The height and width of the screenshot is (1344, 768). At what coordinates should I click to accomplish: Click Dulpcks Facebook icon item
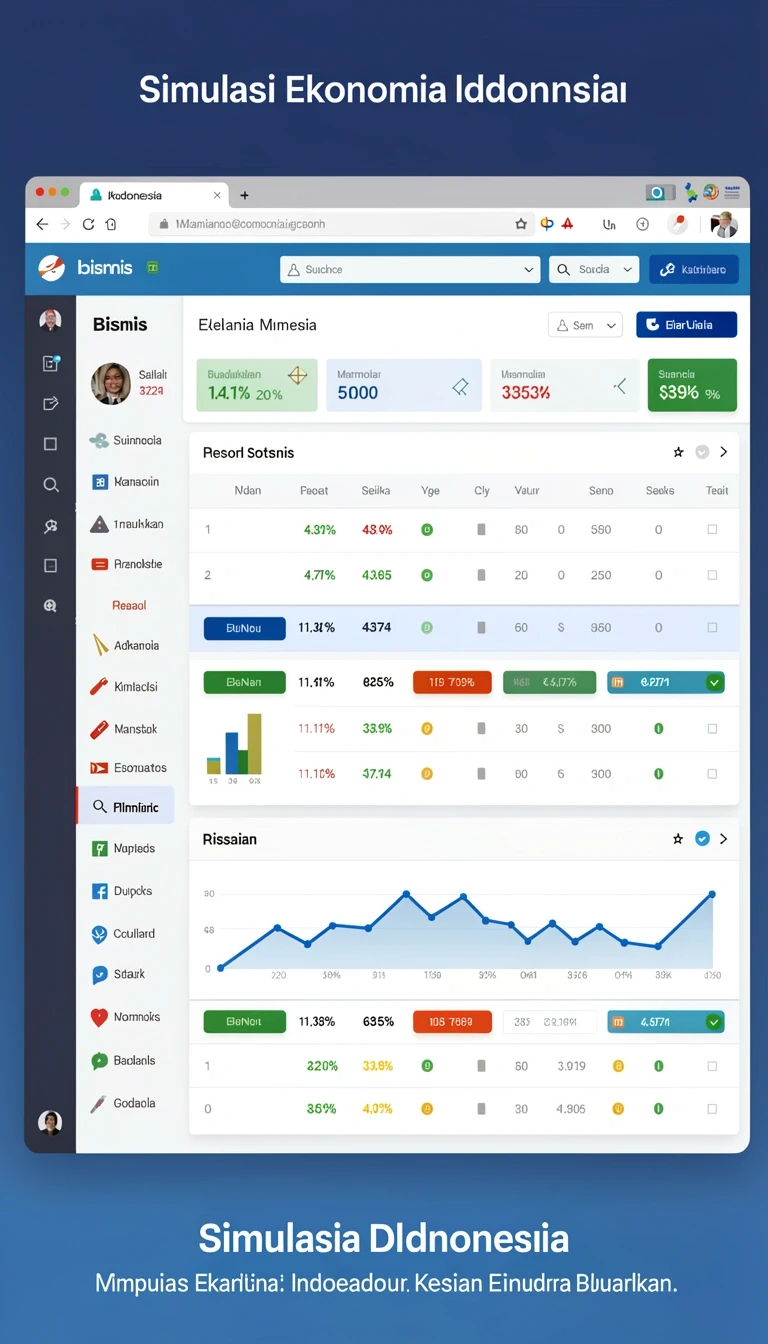(121, 891)
